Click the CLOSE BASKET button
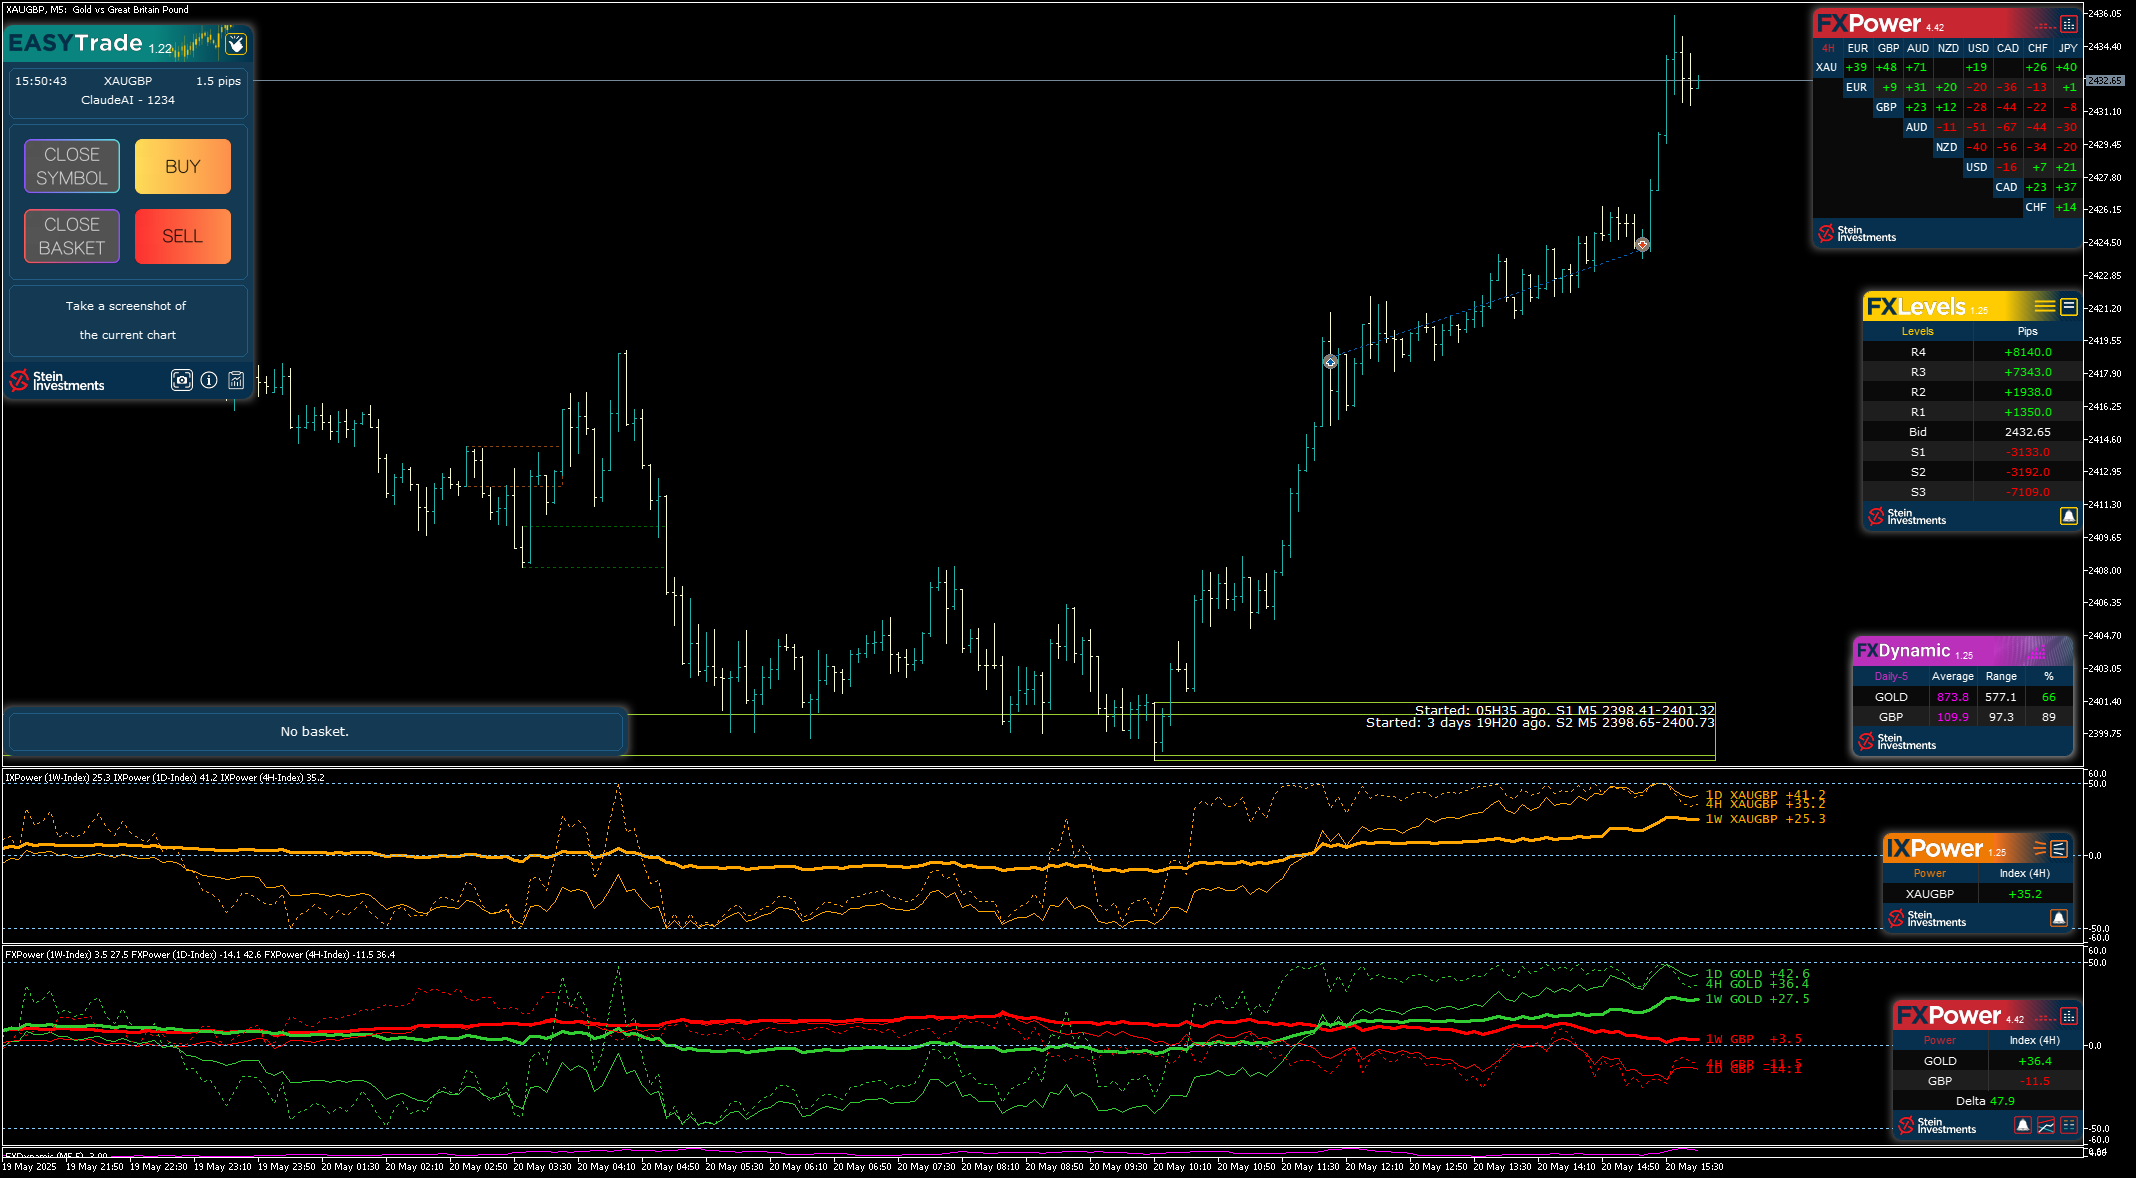Screen dimensions: 2136x1178 tap(72, 236)
